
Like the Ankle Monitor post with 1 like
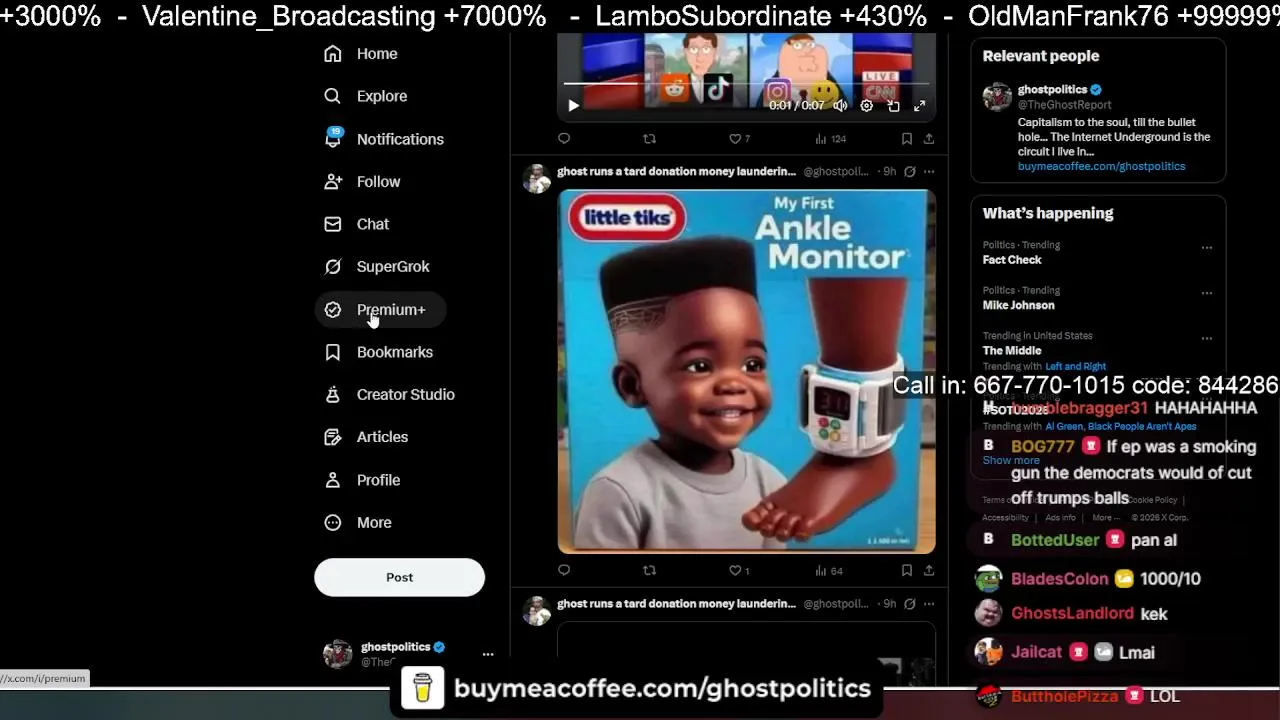pos(739,570)
